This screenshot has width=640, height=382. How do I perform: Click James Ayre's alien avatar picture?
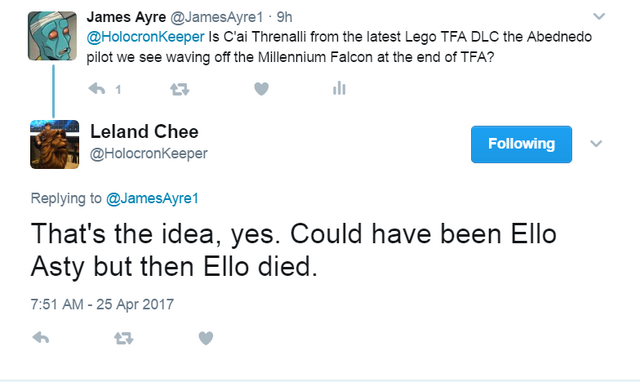tap(52, 36)
